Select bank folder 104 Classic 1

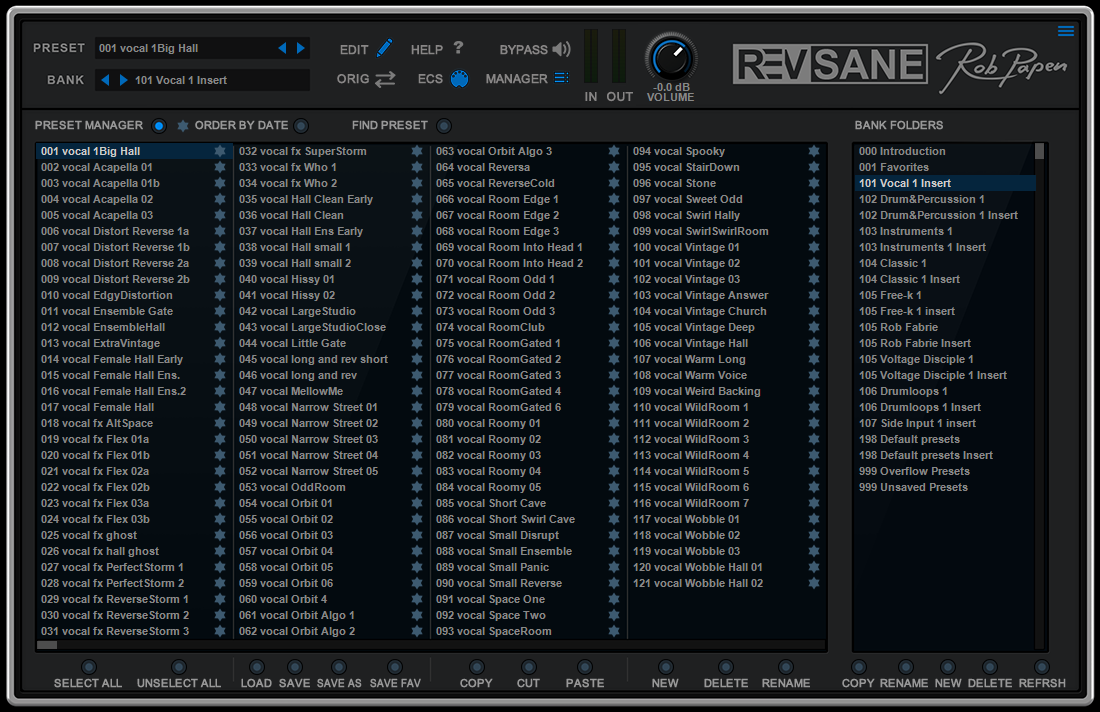tap(944, 263)
